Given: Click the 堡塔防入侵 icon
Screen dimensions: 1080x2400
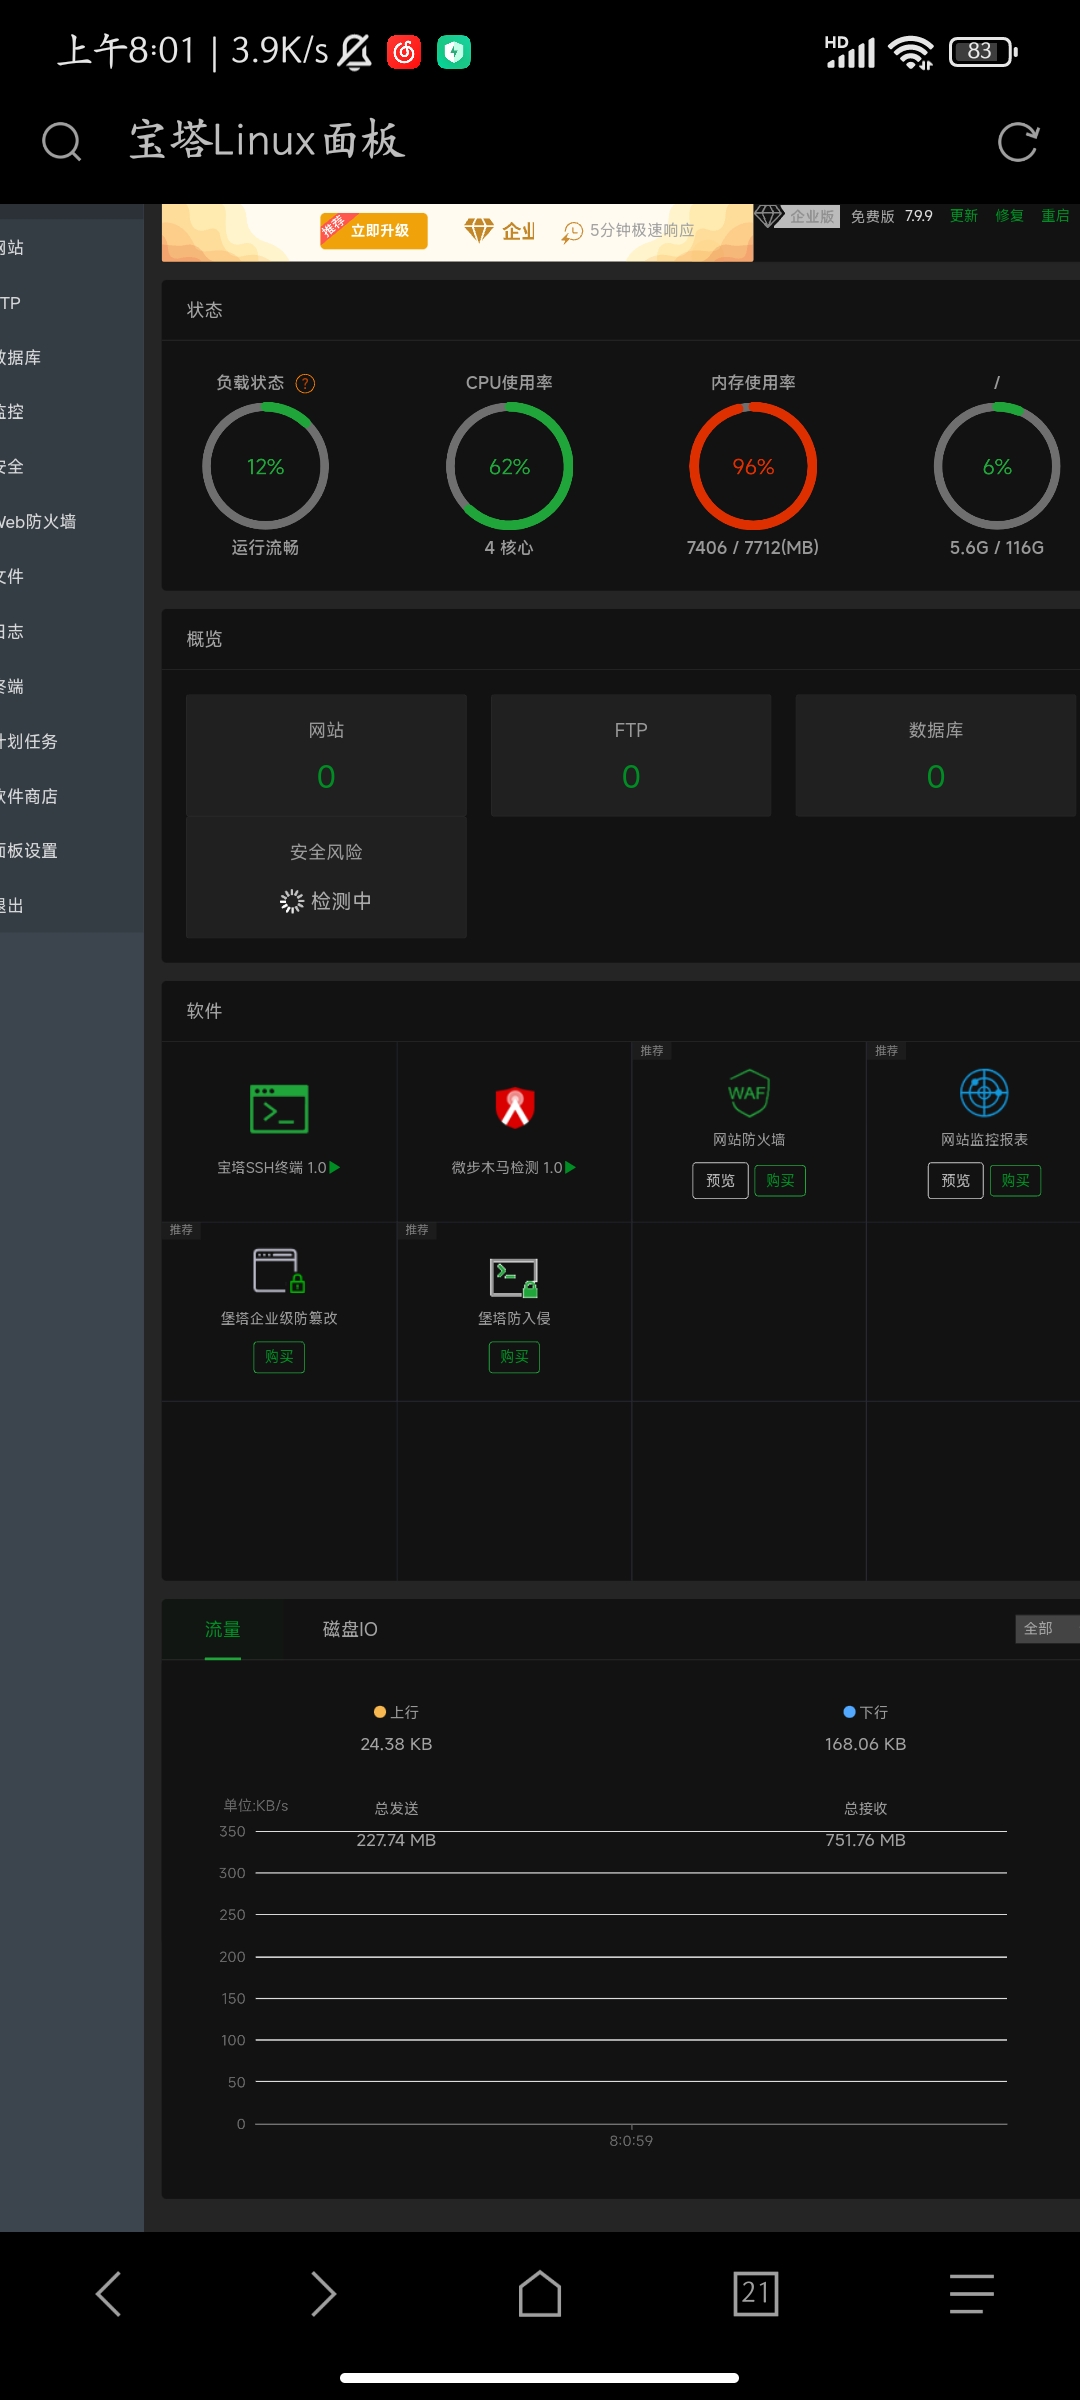Looking at the screenshot, I should point(514,1277).
